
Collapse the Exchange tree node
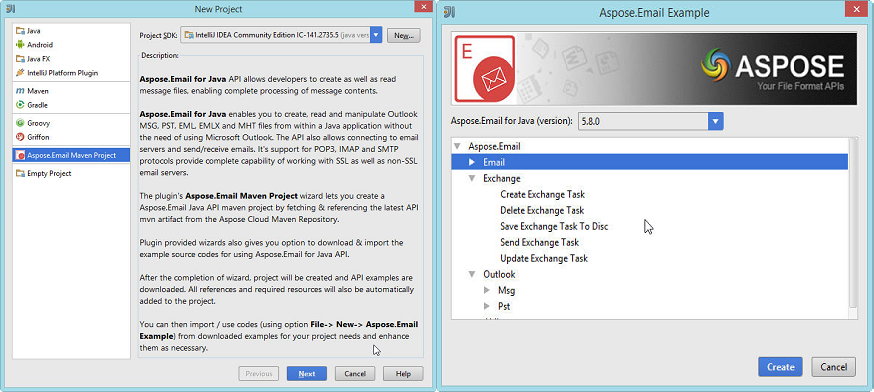[x=472, y=178]
